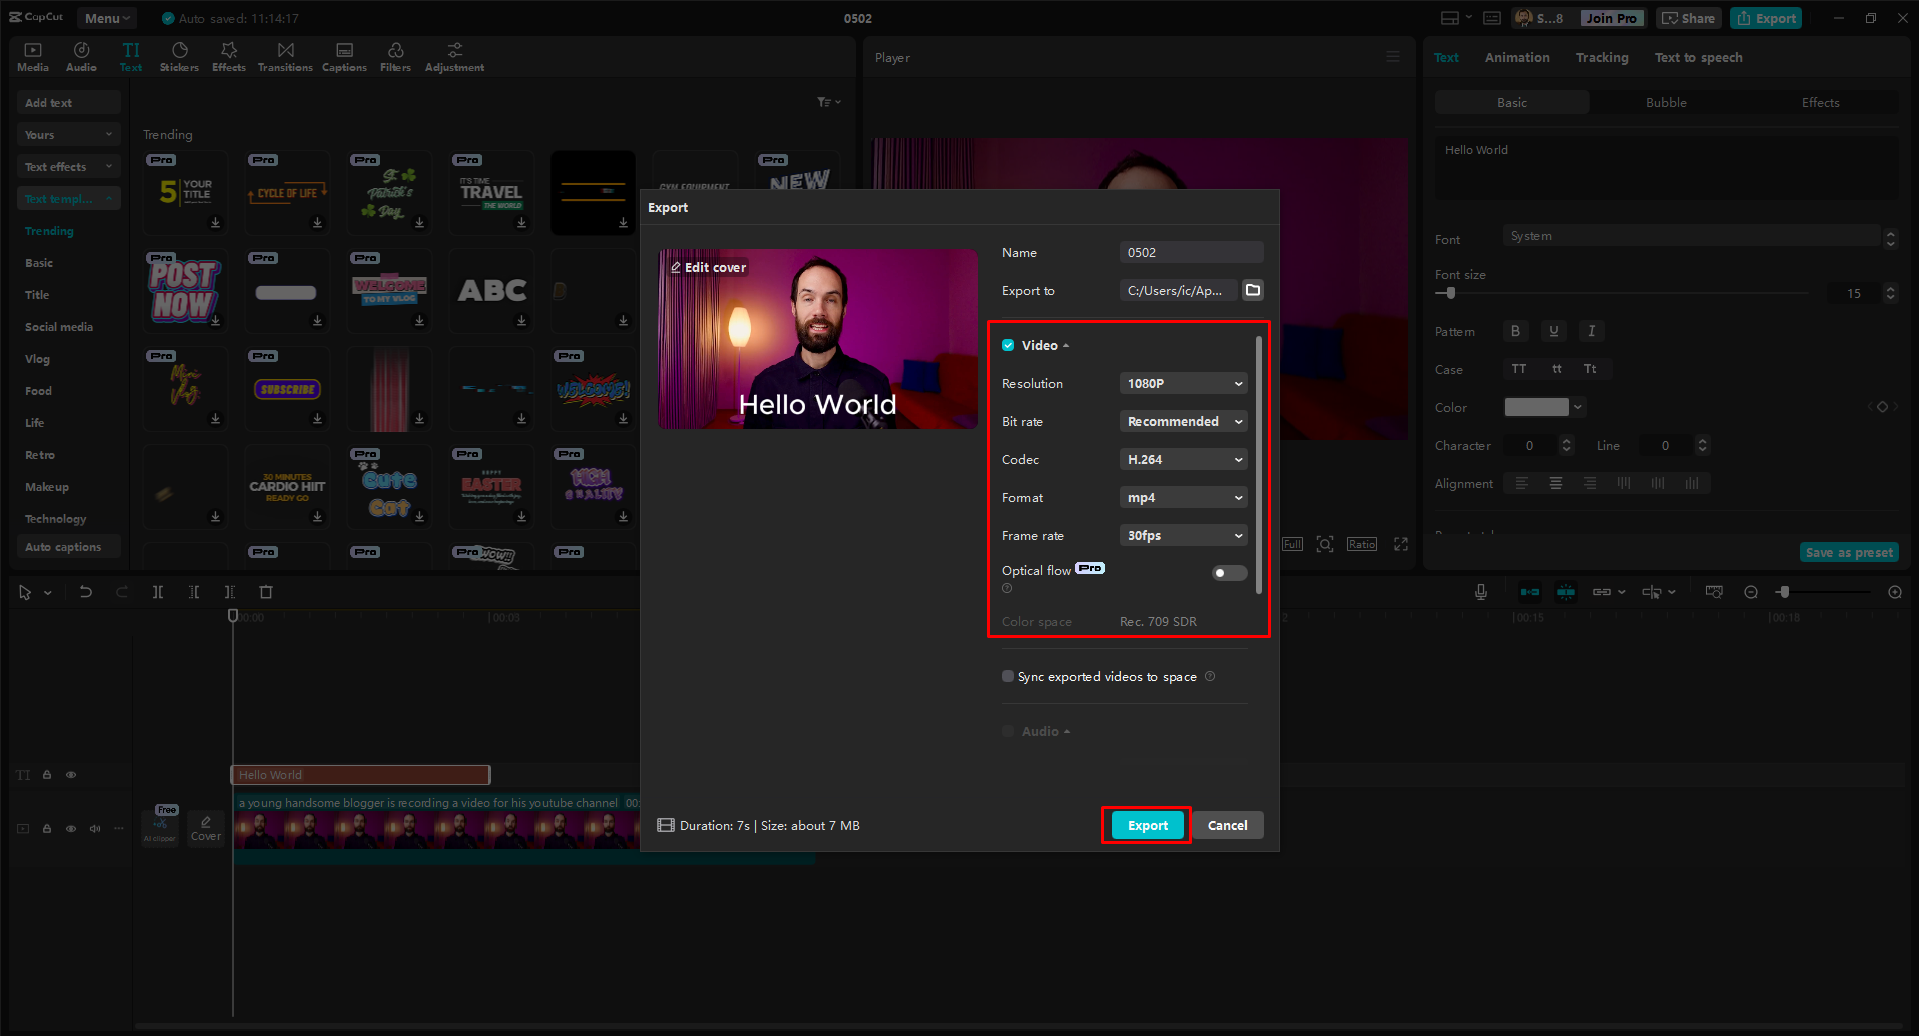This screenshot has width=1919, height=1036.
Task: Open the Codec dropdown showing H.264
Action: point(1183,459)
